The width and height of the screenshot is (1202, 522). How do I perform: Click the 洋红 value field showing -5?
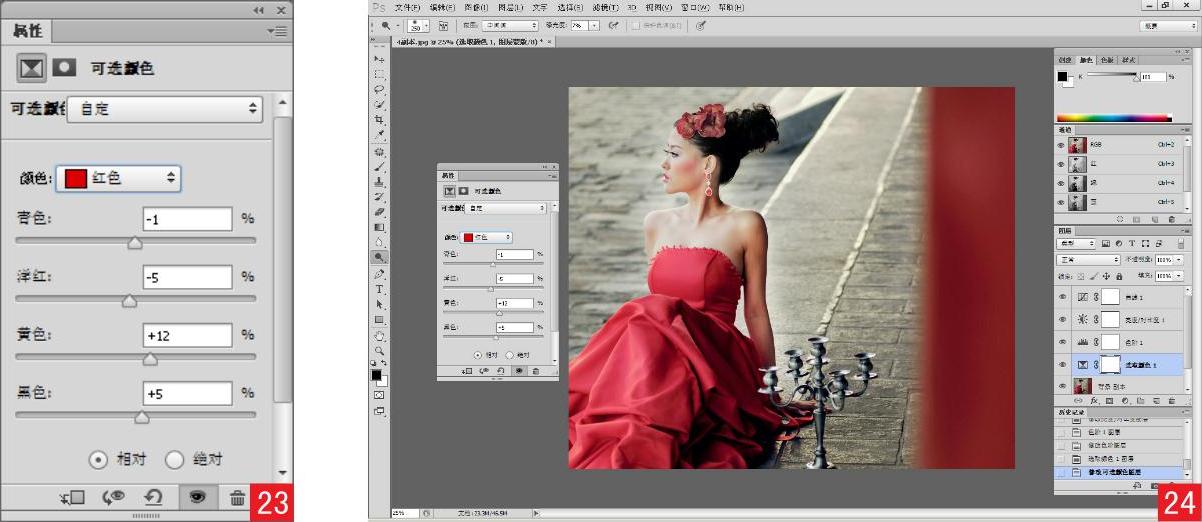click(x=187, y=277)
